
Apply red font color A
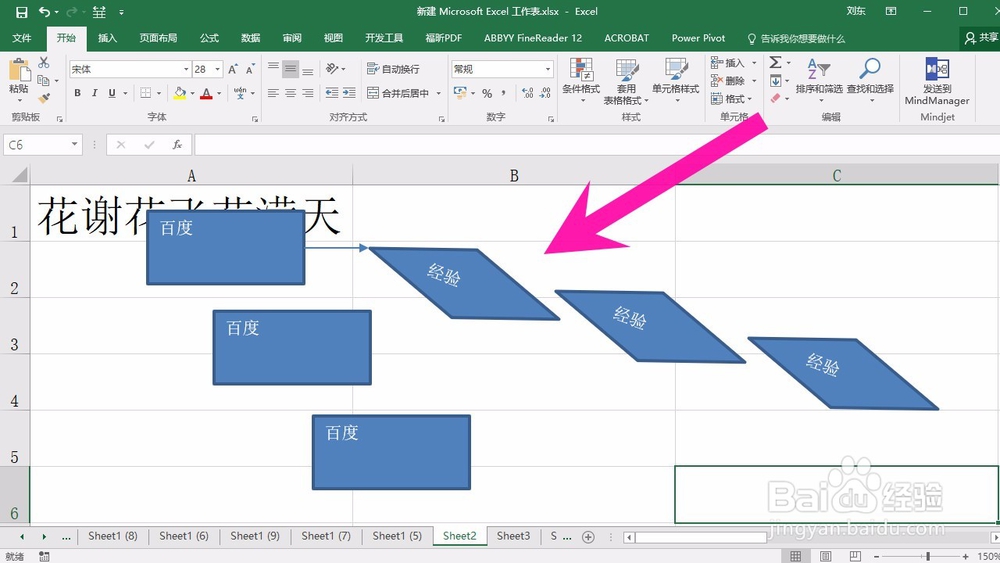coord(206,93)
